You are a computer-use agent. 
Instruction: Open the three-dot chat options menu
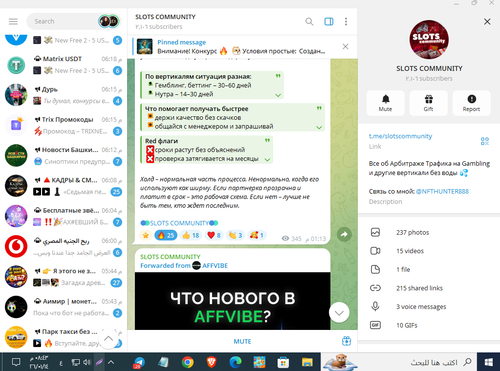tap(346, 22)
